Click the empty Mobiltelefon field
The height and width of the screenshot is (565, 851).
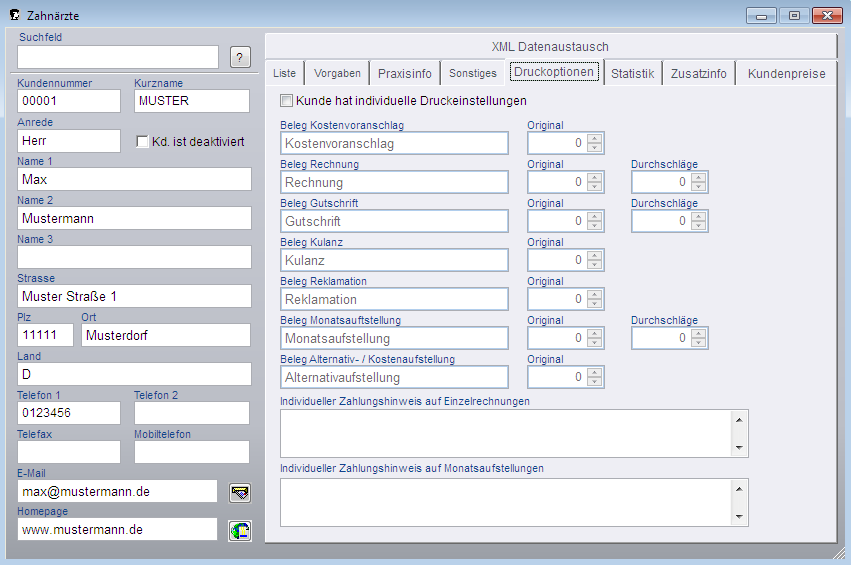tap(192, 452)
